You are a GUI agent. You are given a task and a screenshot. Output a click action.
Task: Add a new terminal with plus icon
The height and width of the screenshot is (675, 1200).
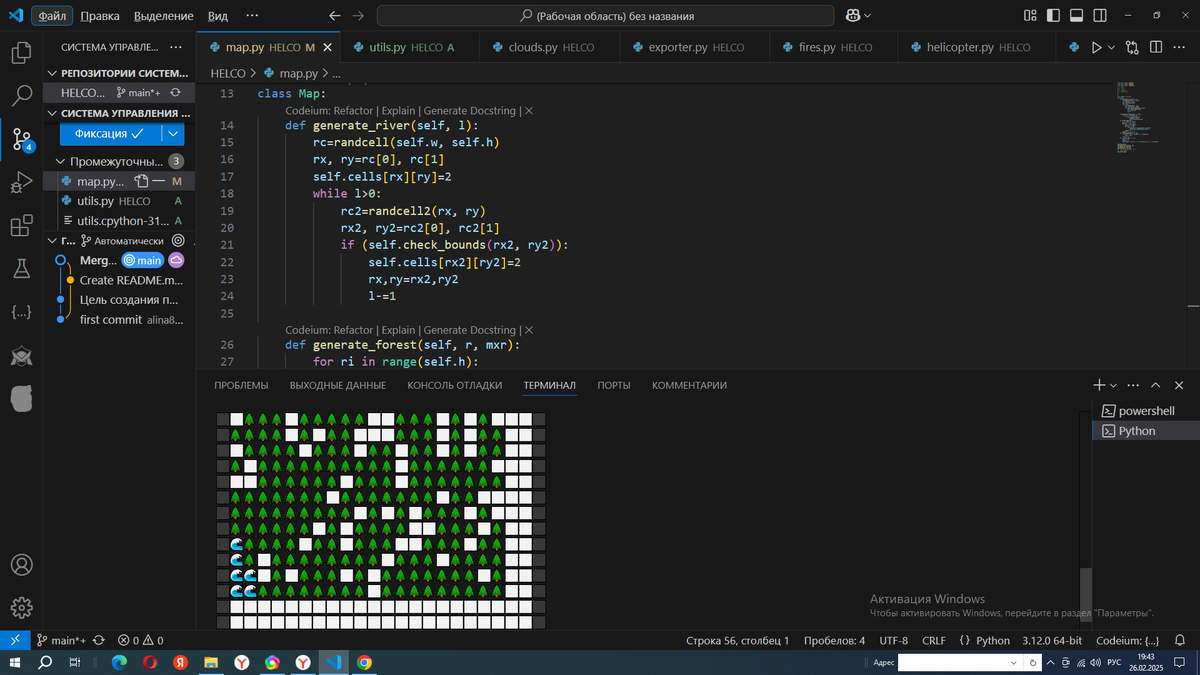pos(1099,385)
